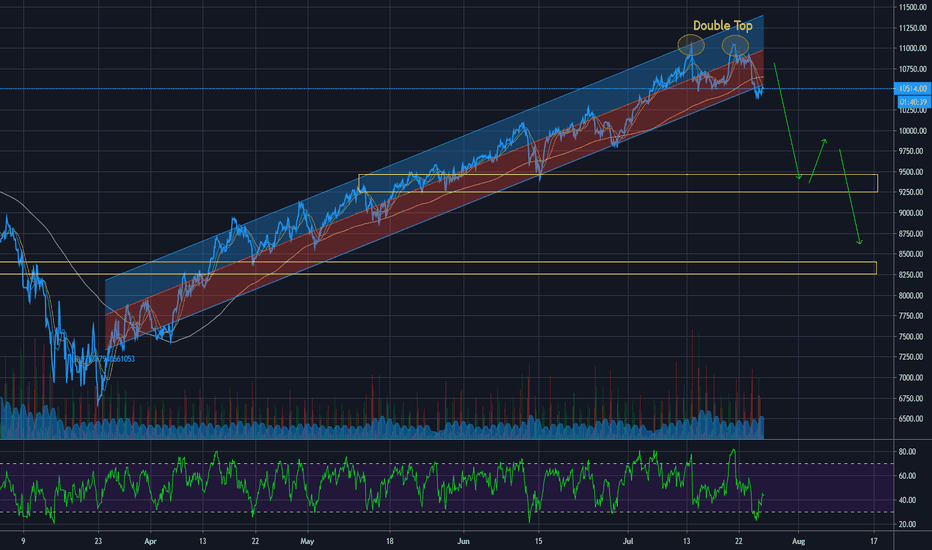Click the 9 date label on time axis
The image size is (932, 550).
[23, 541]
